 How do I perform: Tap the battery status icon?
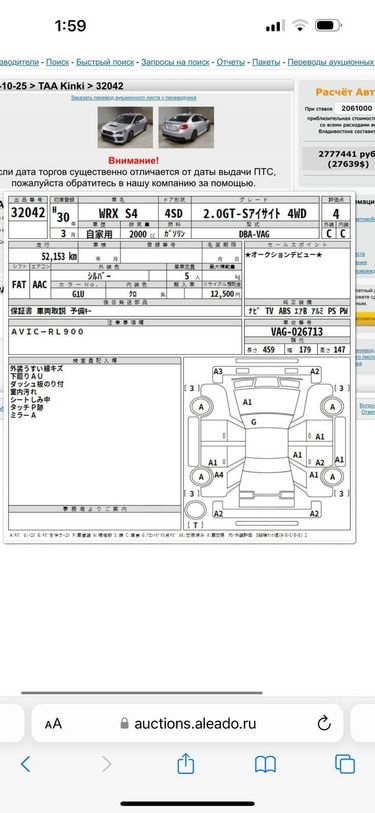(327, 25)
